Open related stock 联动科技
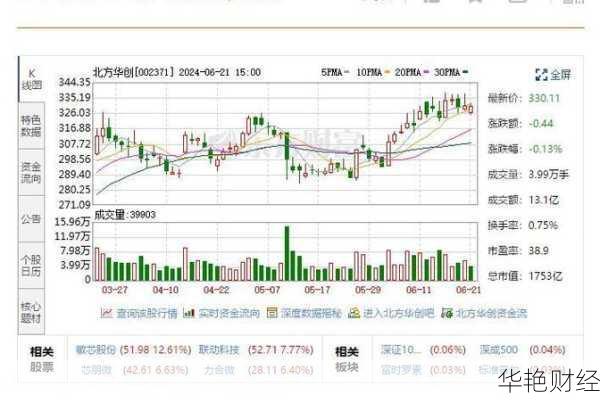 [x=219, y=350]
